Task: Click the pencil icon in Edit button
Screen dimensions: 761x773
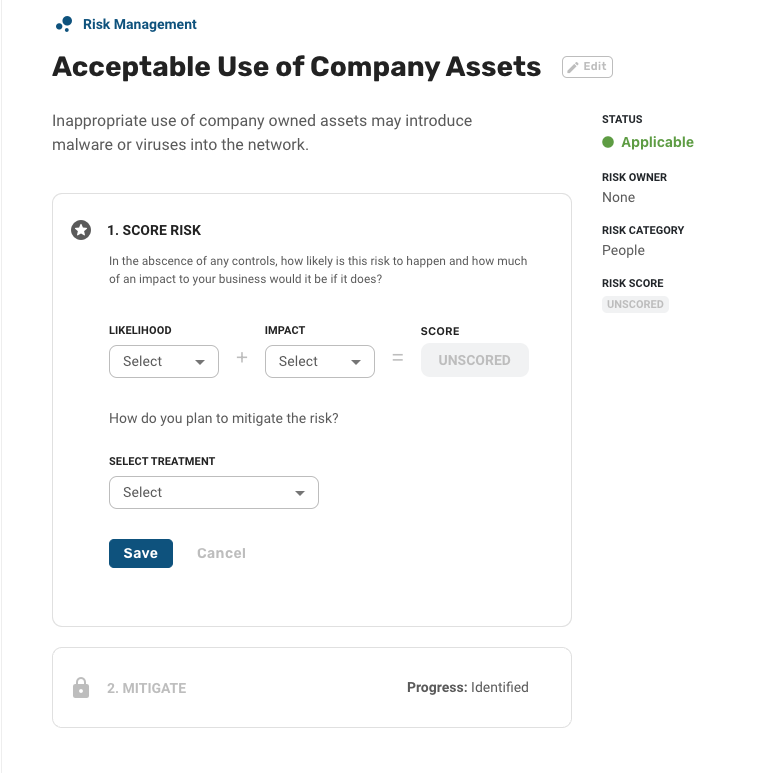Action: click(x=573, y=67)
